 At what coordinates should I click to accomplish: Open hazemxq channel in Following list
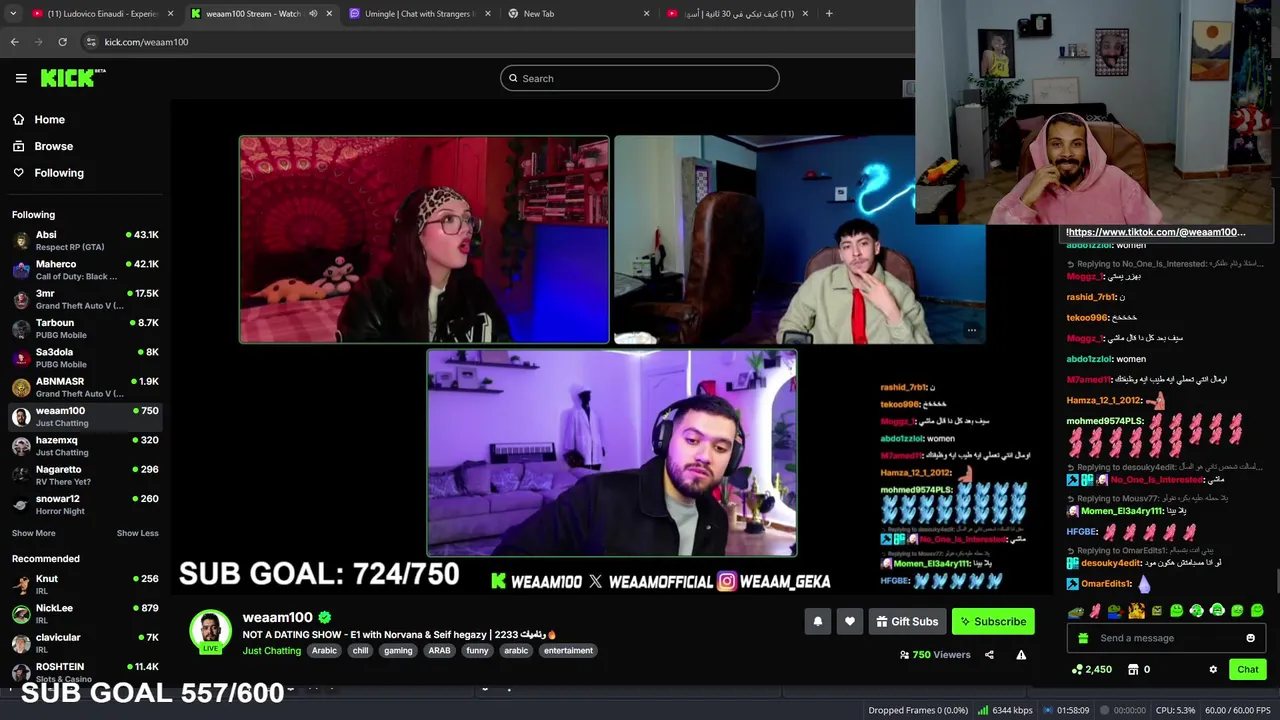pyautogui.click(x=85, y=446)
